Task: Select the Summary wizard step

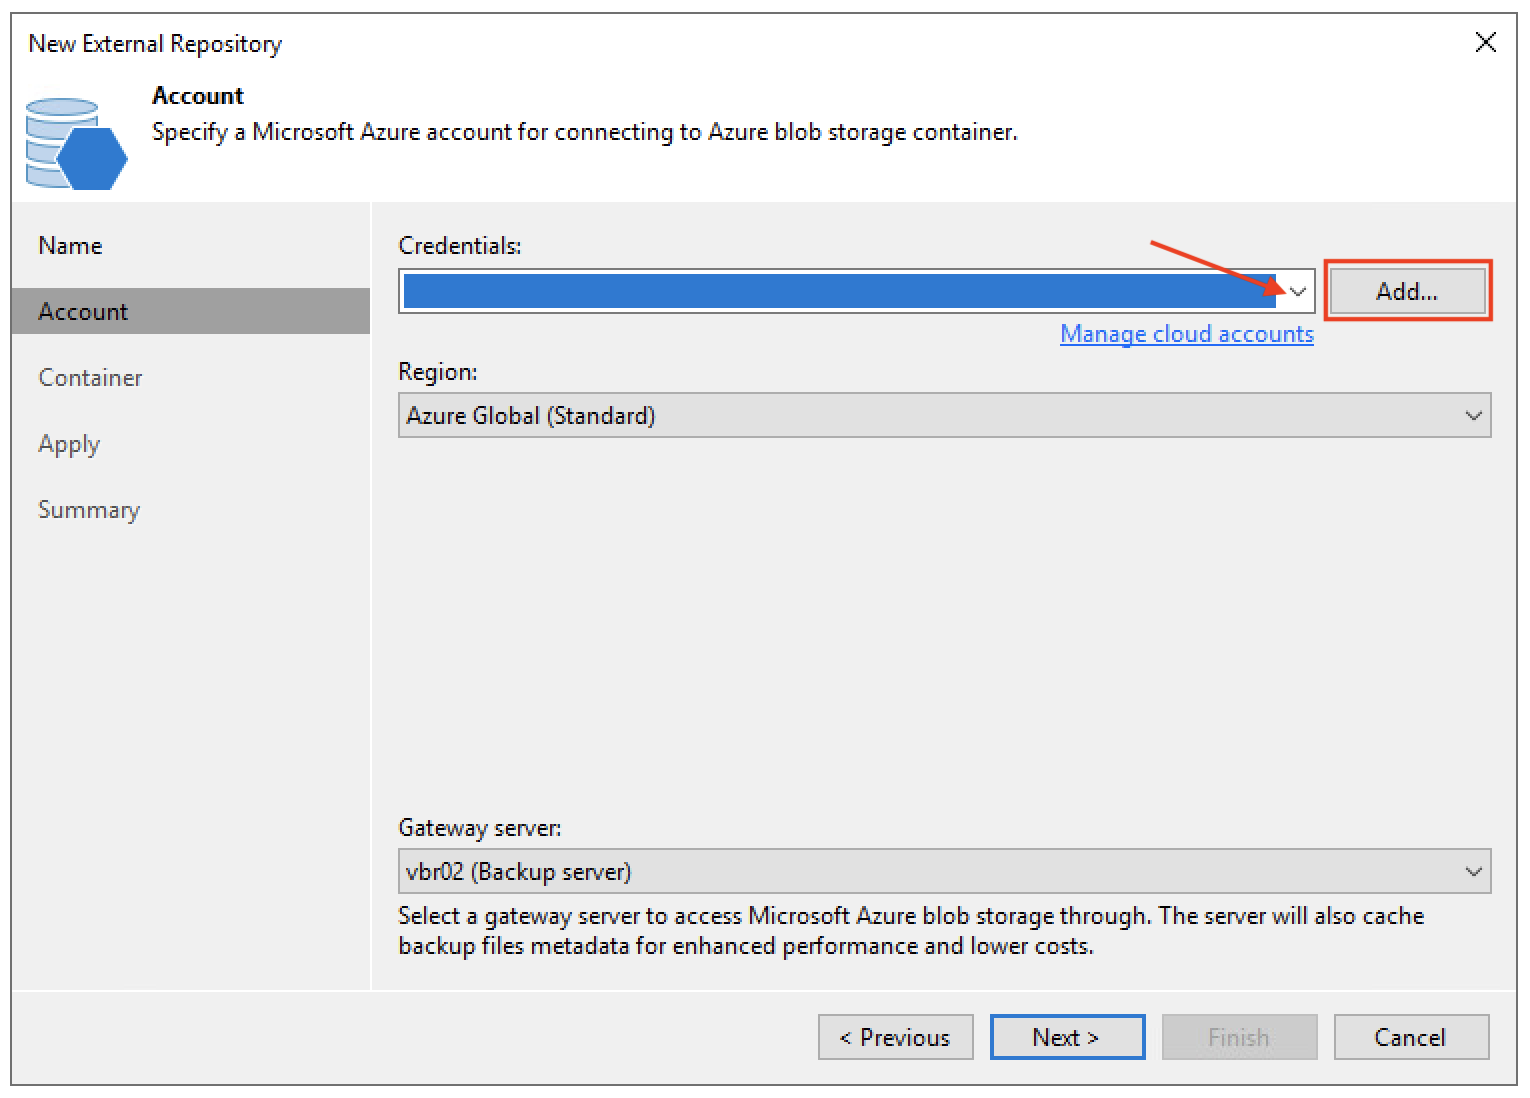Action: pyautogui.click(x=89, y=510)
